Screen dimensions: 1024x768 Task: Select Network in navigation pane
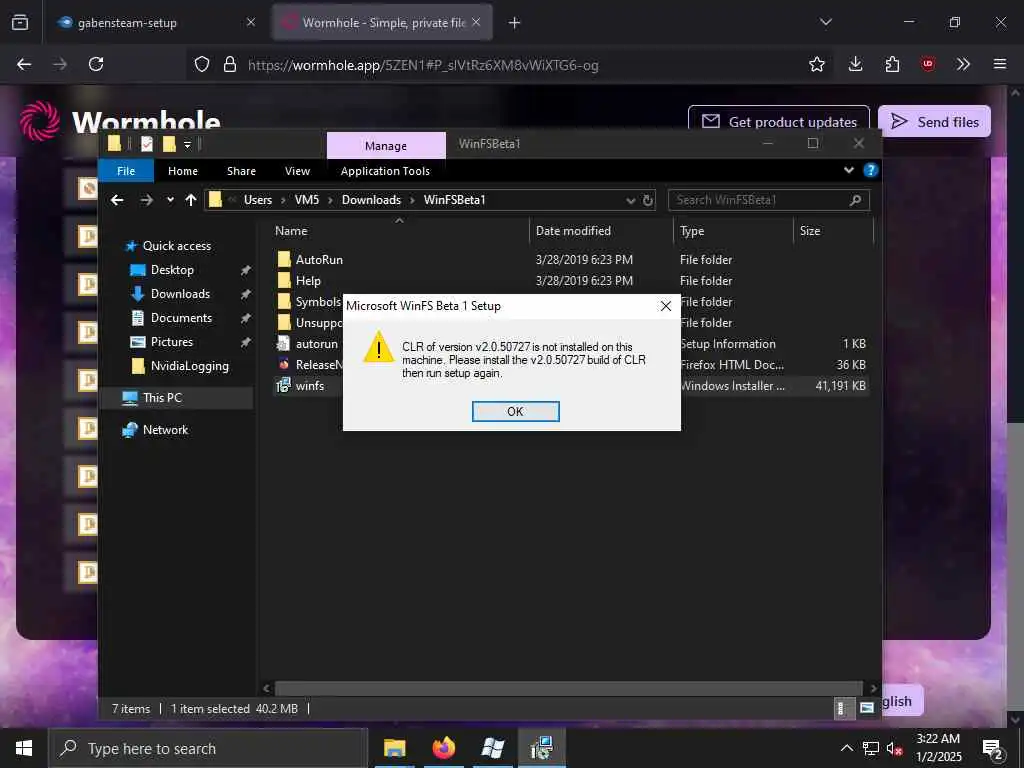[x=165, y=430]
